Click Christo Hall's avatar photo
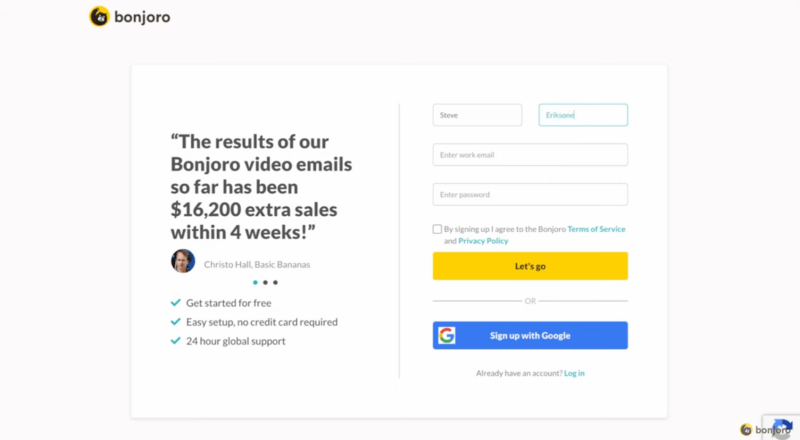Screen dimensions: 800x440 [183, 261]
